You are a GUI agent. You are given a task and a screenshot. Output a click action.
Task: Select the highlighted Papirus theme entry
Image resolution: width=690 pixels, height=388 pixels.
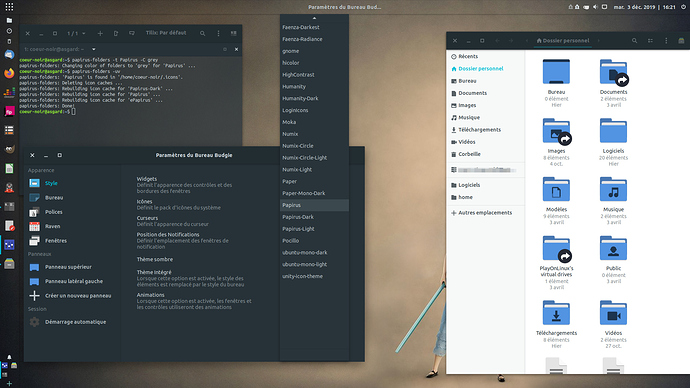click(314, 205)
